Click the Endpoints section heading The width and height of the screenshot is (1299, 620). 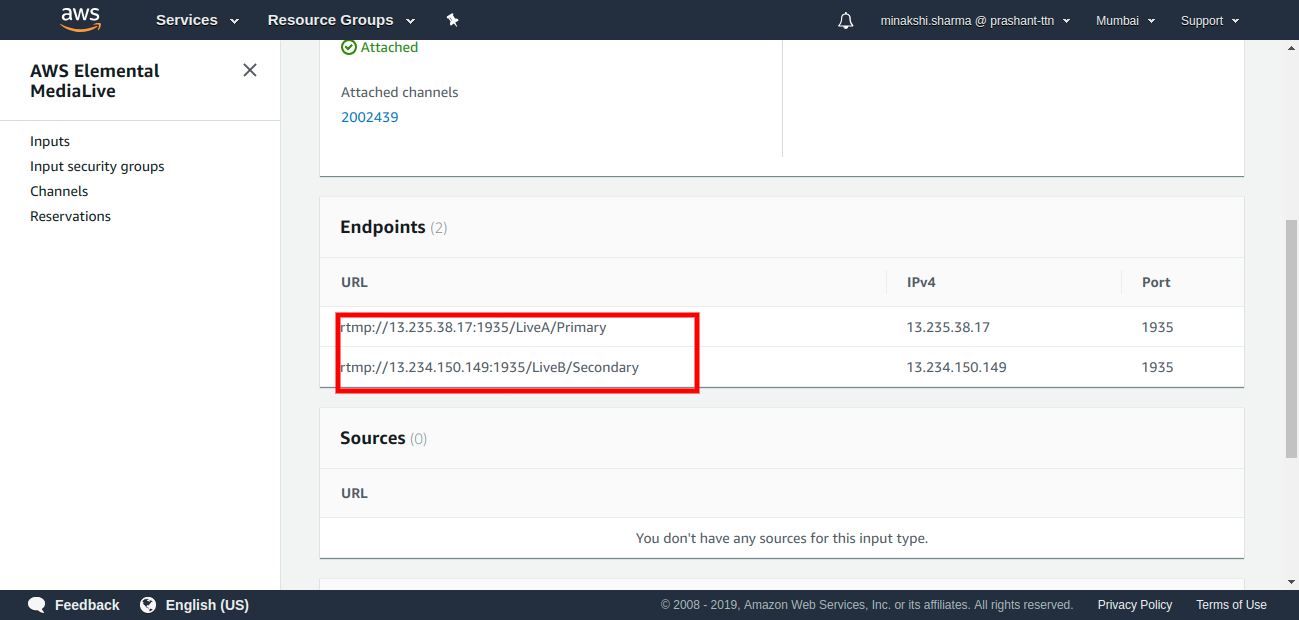[383, 227]
